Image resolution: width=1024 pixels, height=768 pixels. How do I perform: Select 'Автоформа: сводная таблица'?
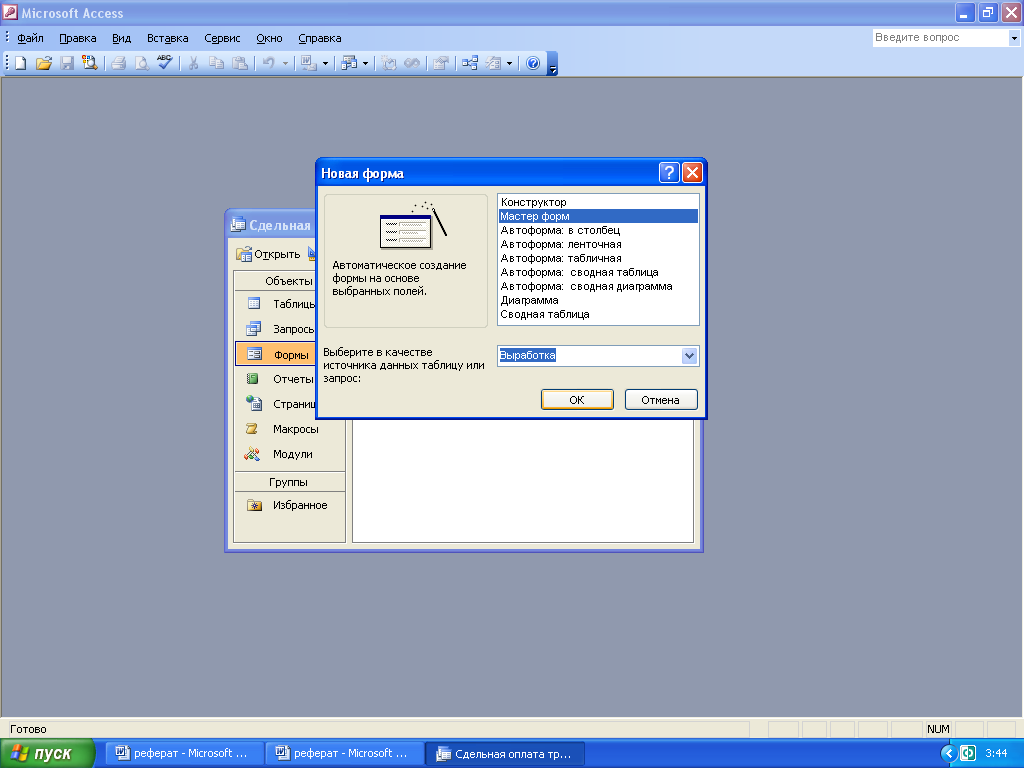click(598, 272)
